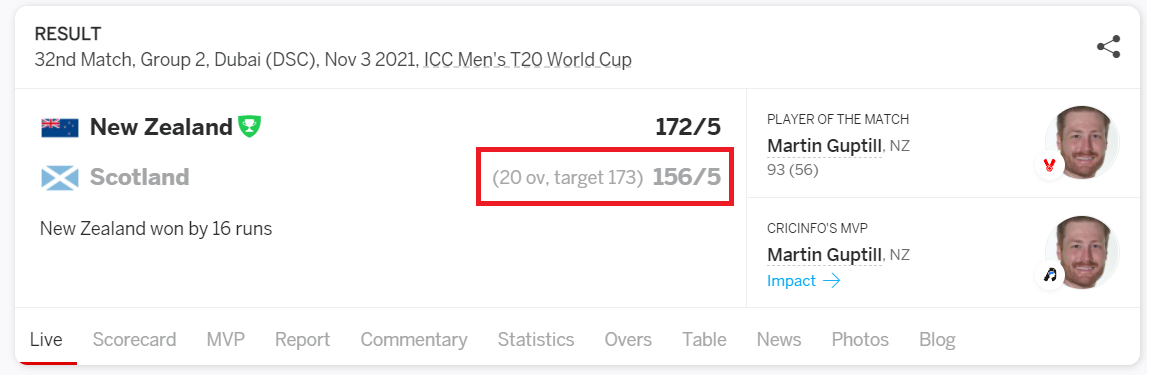Click the New Zealand flag icon
Image resolution: width=1149 pixels, height=378 pixels.
pyautogui.click(x=59, y=127)
